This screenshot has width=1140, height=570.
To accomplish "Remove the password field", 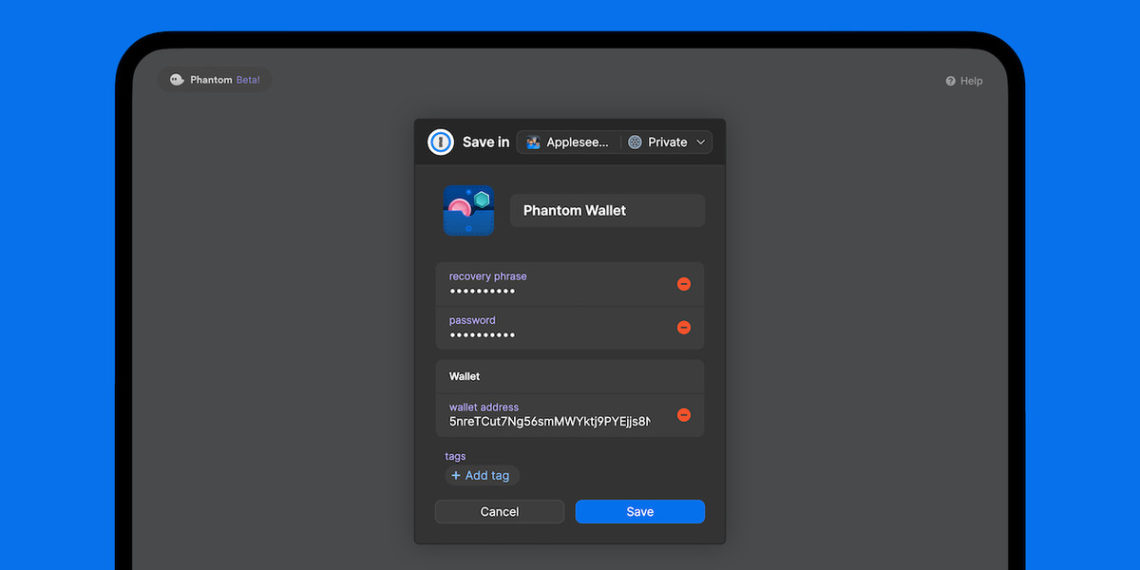I will (x=683, y=327).
